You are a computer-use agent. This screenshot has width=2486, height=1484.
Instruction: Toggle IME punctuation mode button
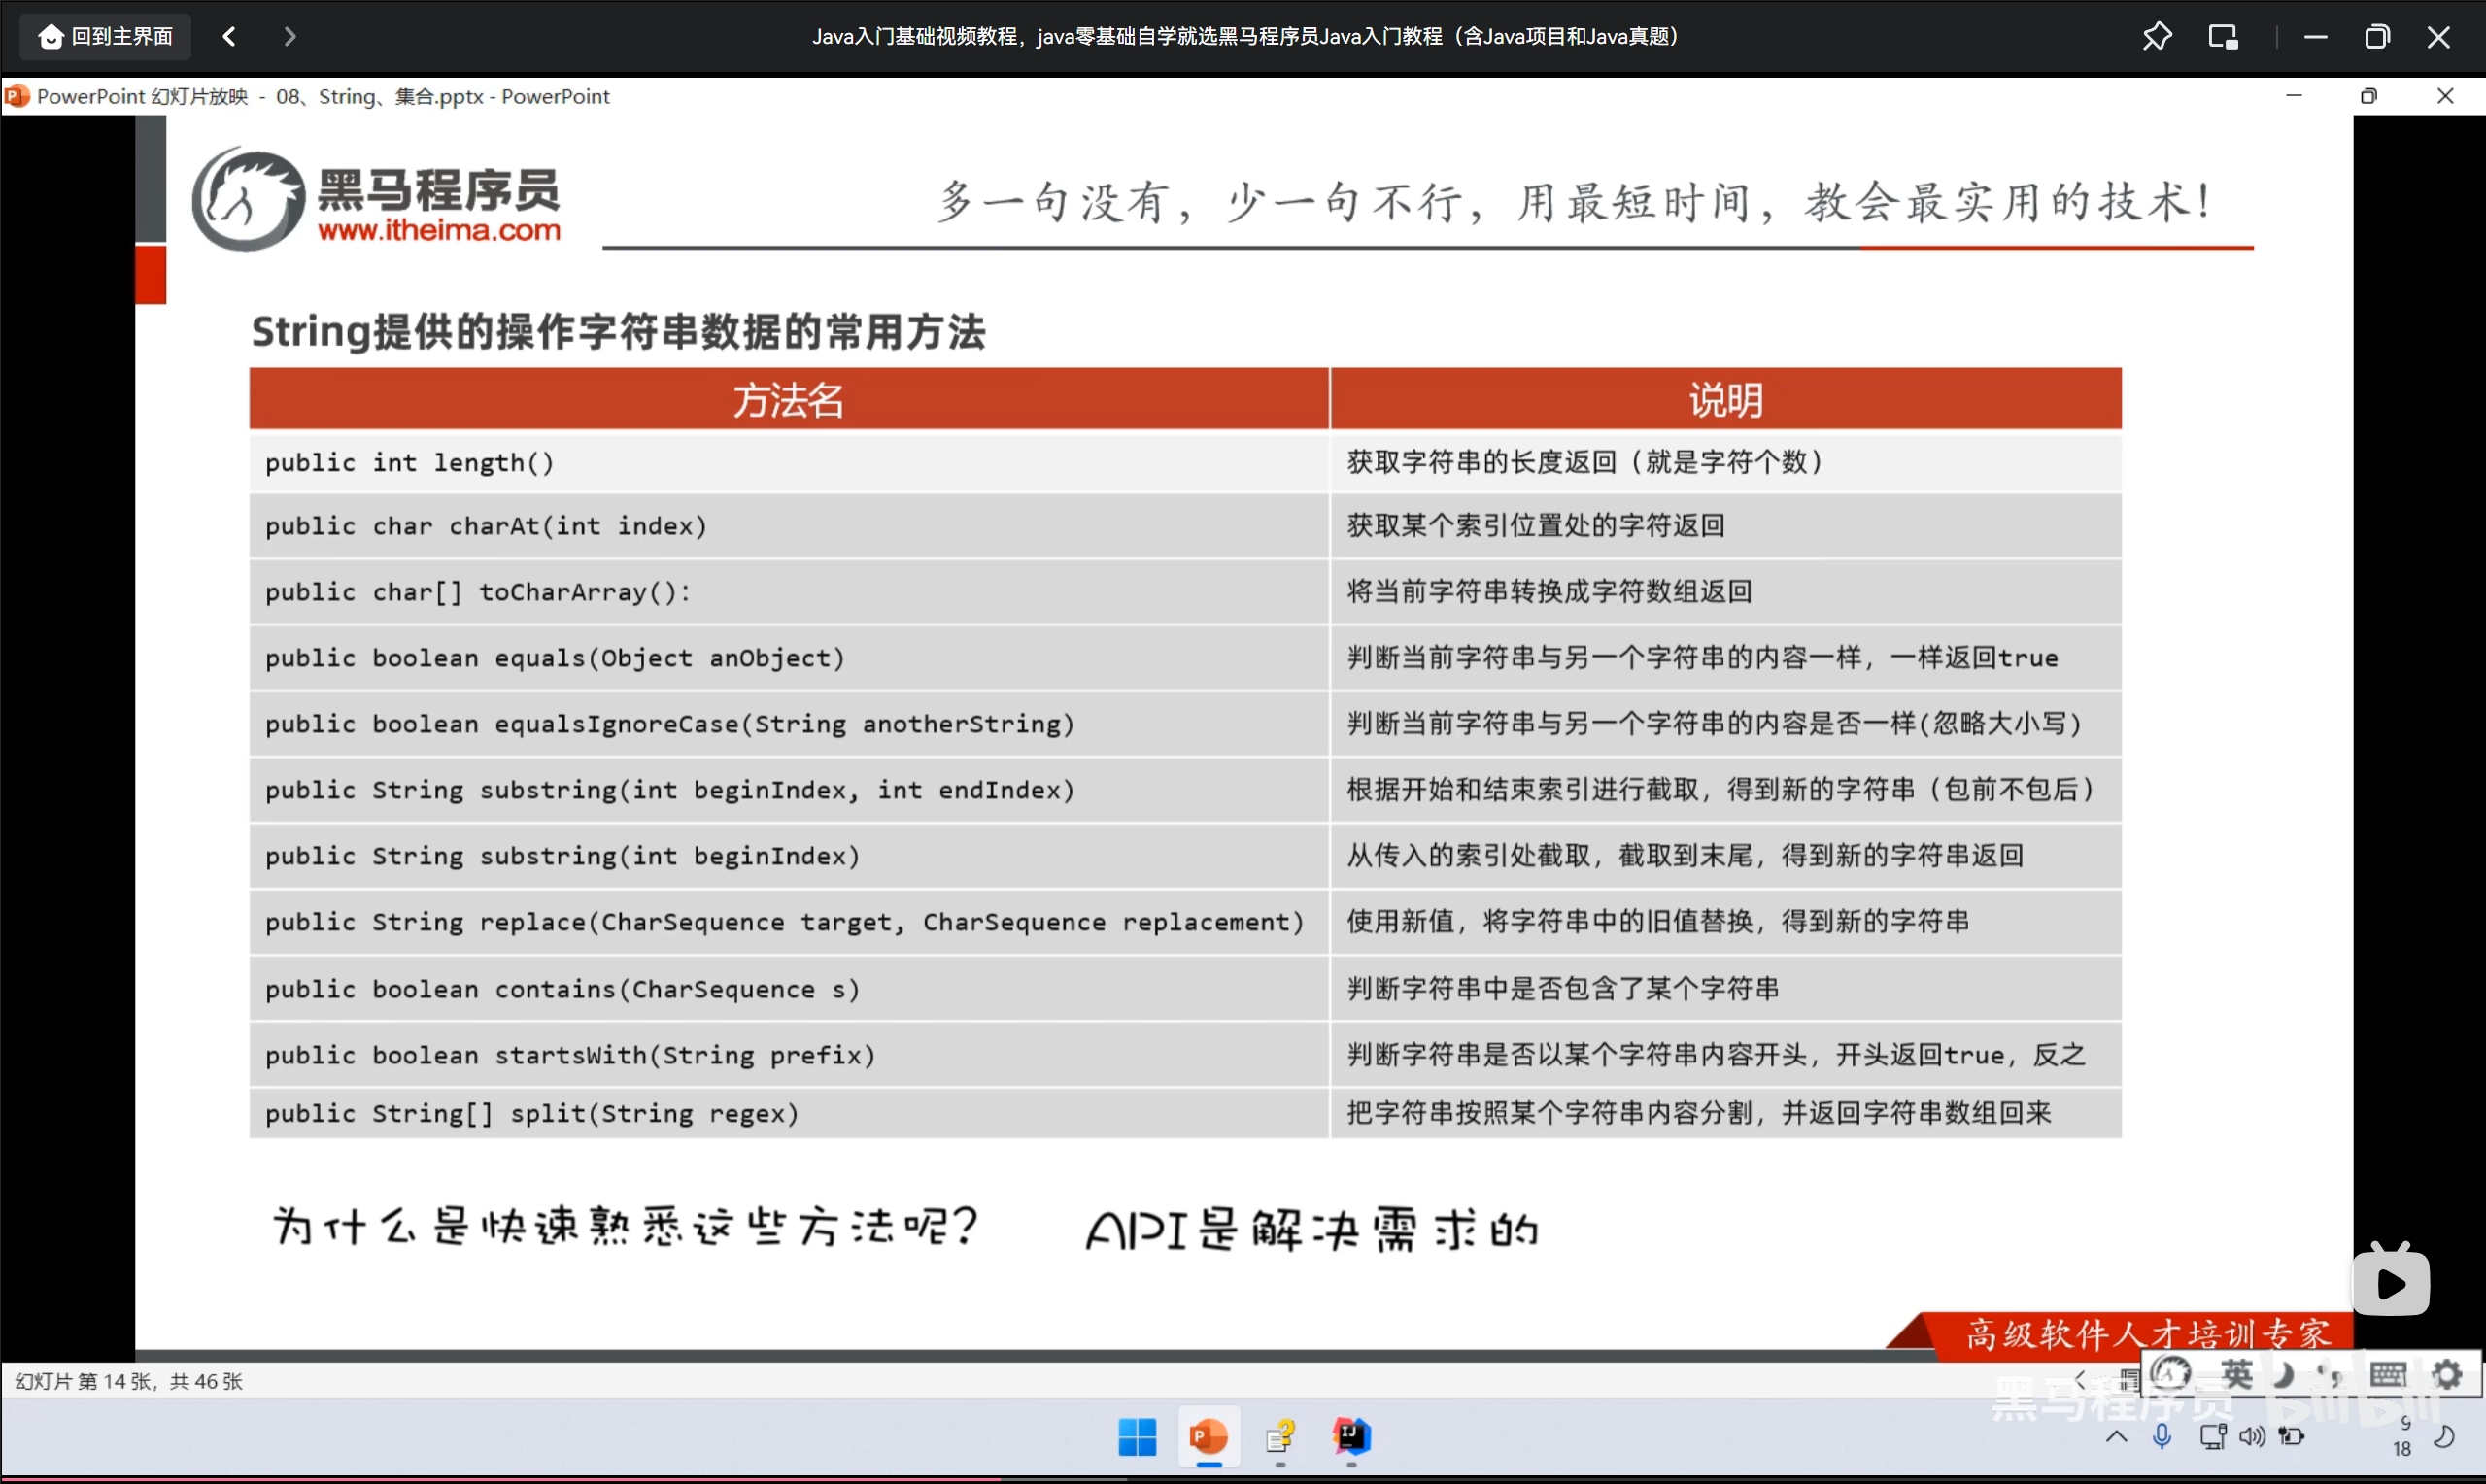tap(2330, 1375)
